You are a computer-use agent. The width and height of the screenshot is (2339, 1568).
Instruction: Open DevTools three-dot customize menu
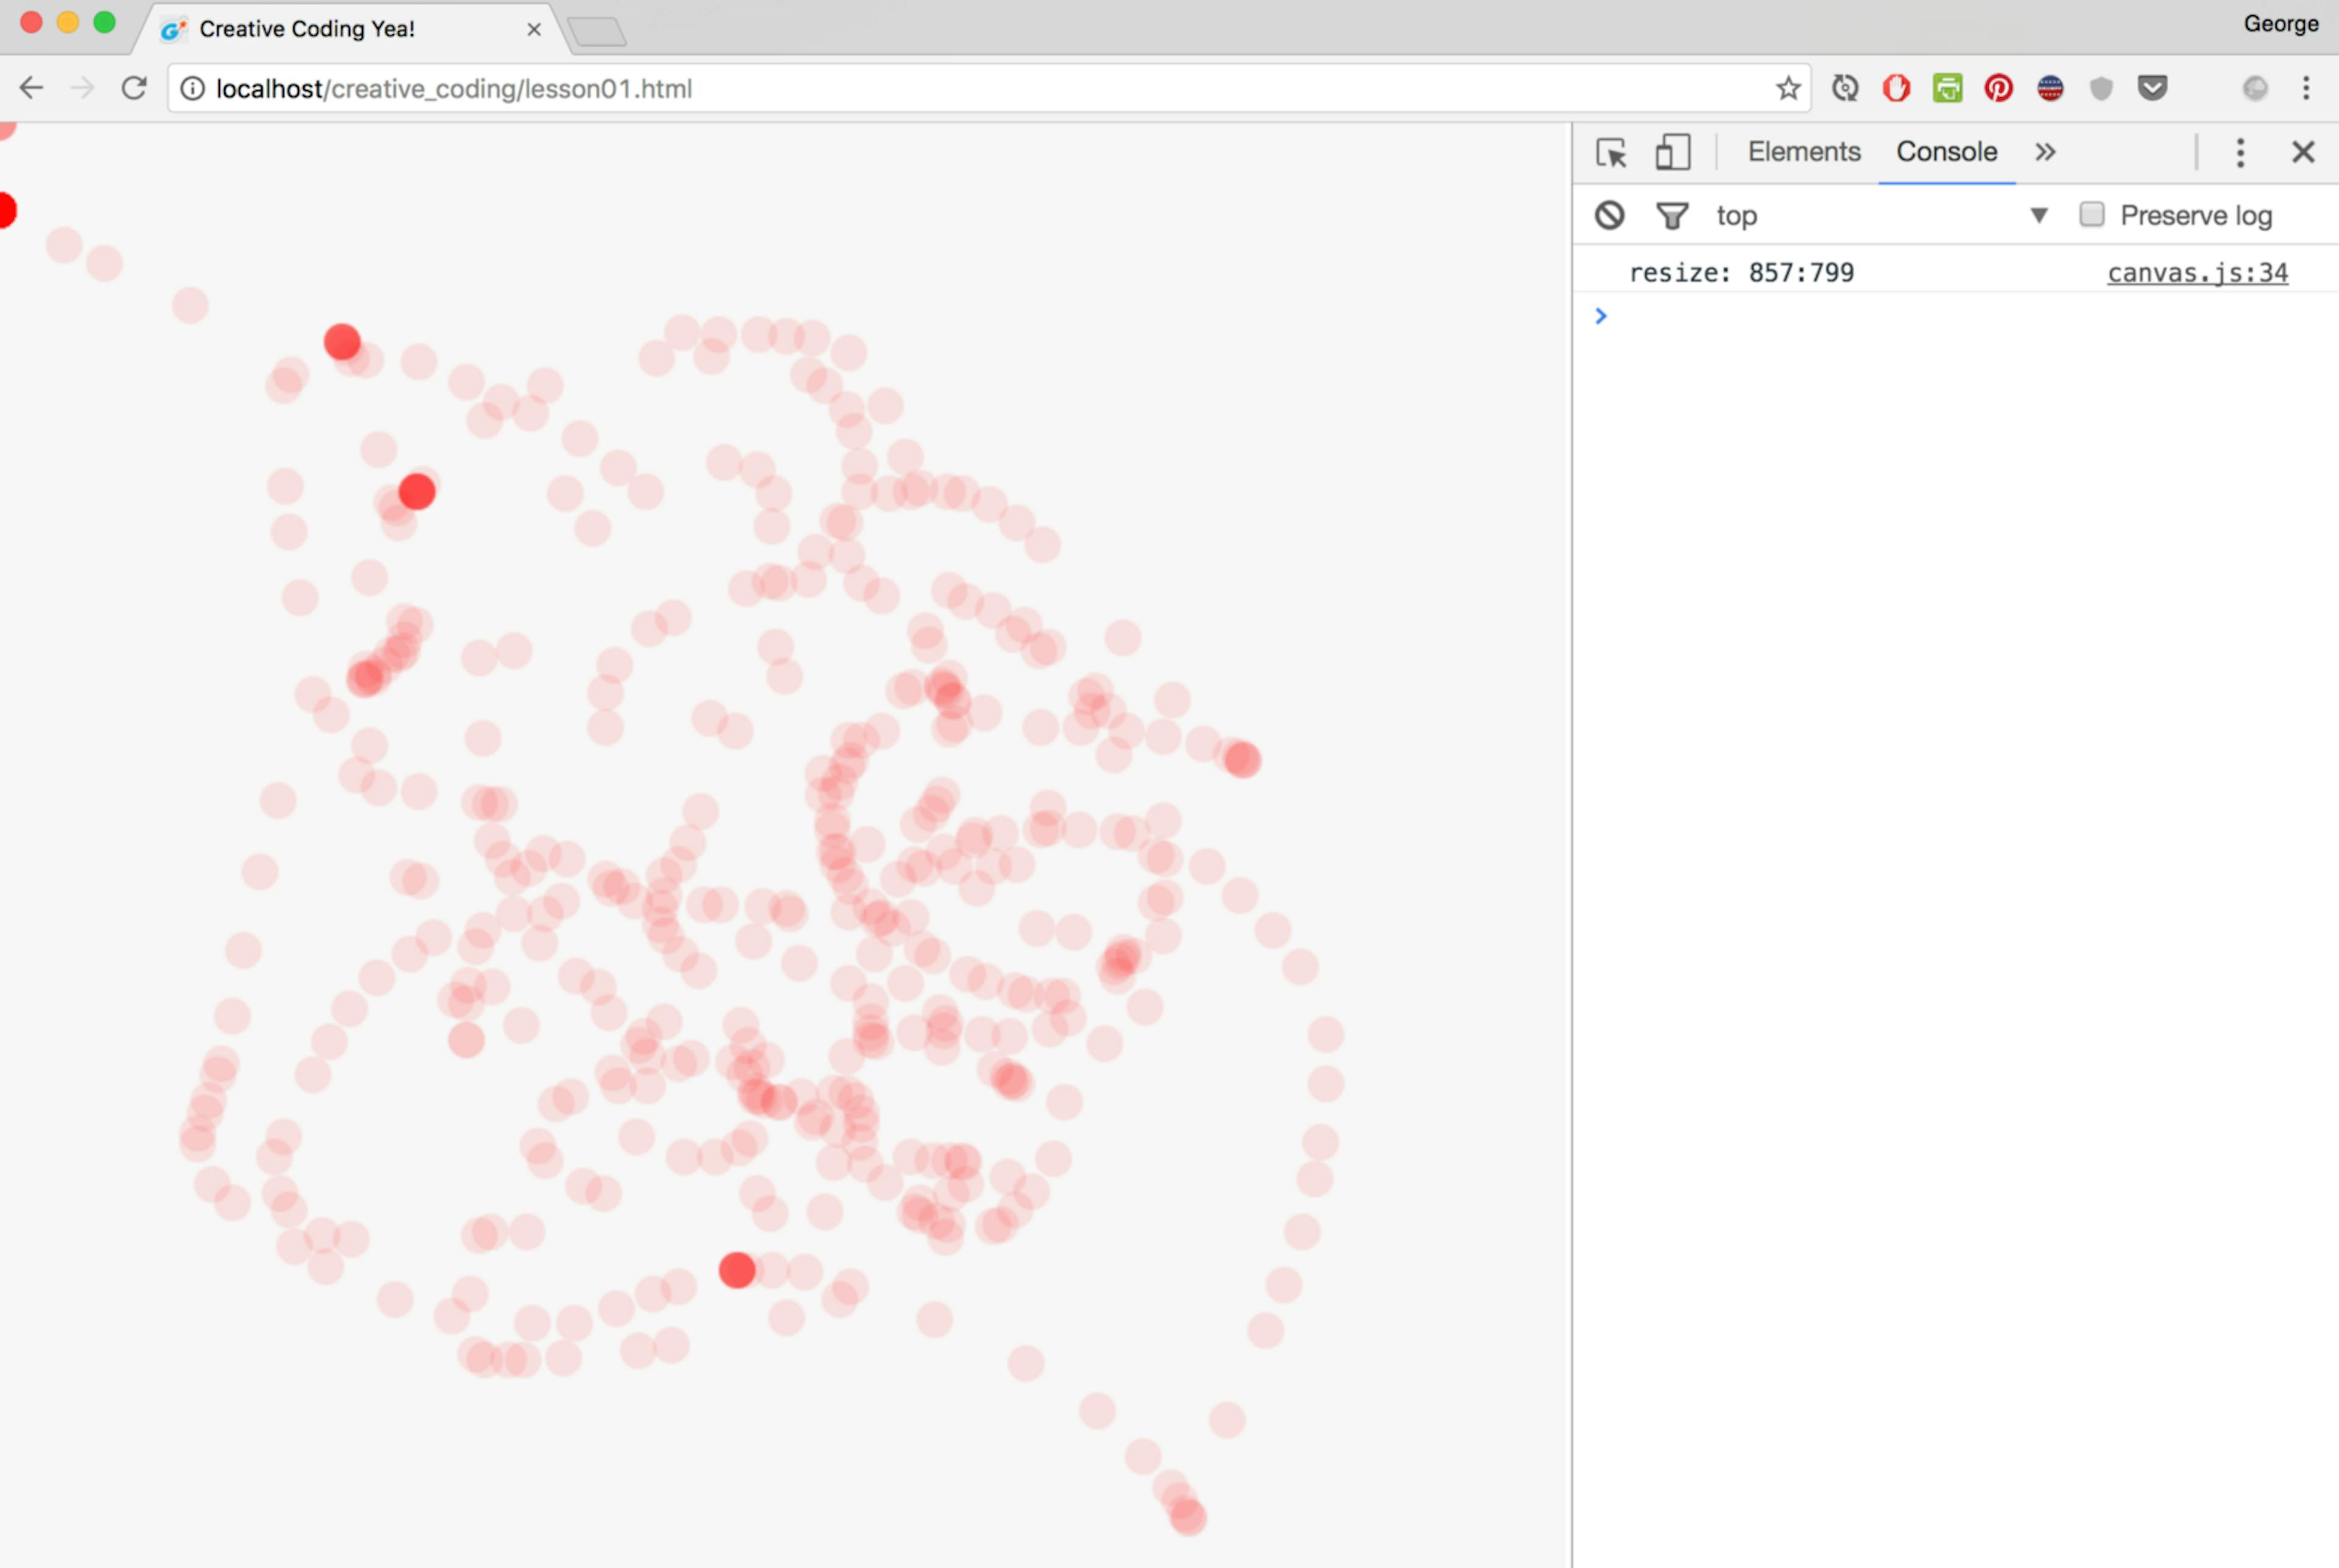[x=2240, y=153]
